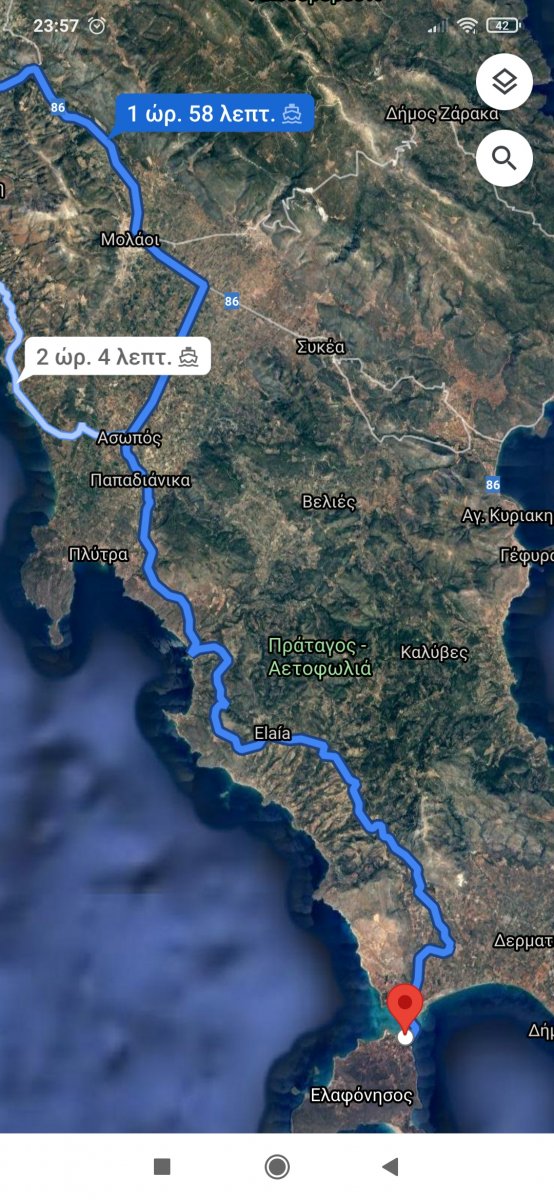Tap the Παπαδιάνικα label
This screenshot has height=1200, width=554.
140,480
